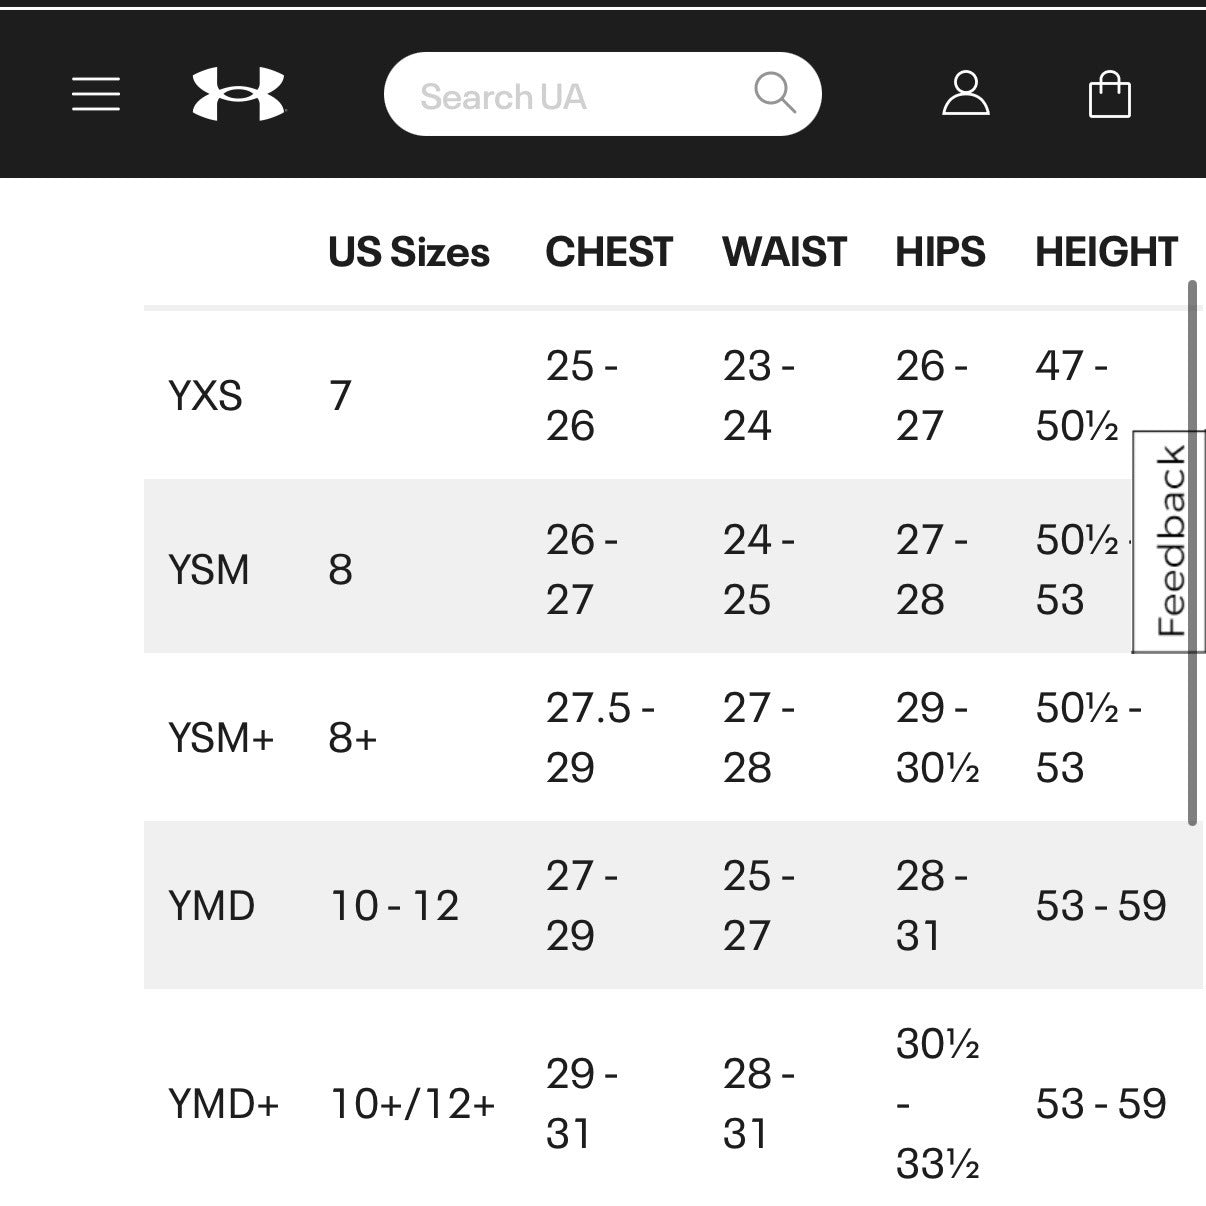Viewport: 1206px width, 1206px height.
Task: Open the hamburger navigation menu
Action: coord(96,95)
